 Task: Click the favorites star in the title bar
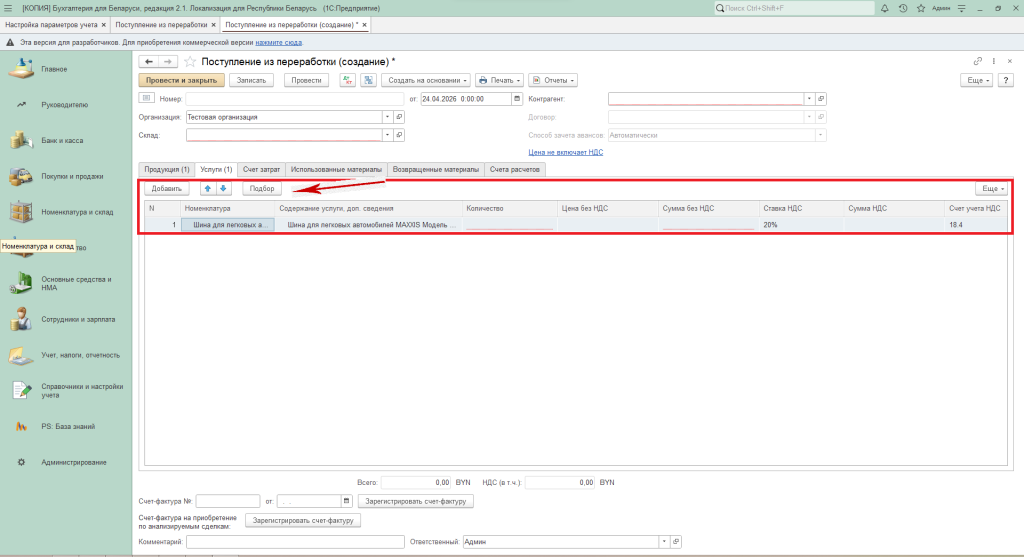[x=919, y=8]
